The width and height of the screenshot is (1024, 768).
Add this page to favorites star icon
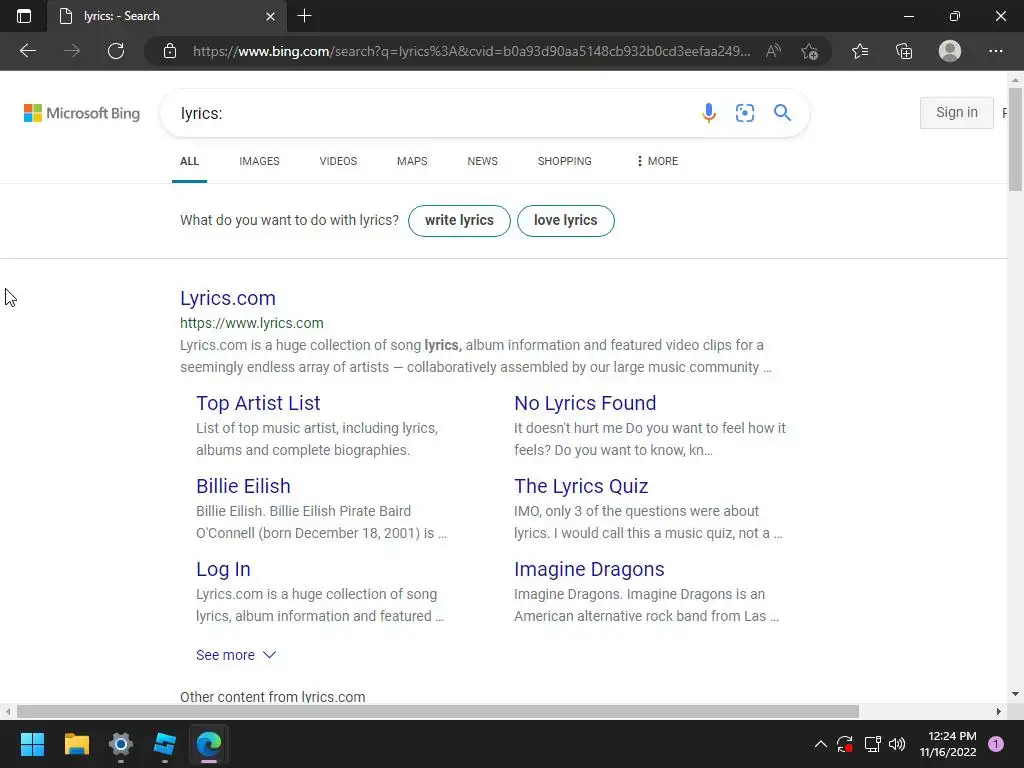pyautogui.click(x=809, y=51)
